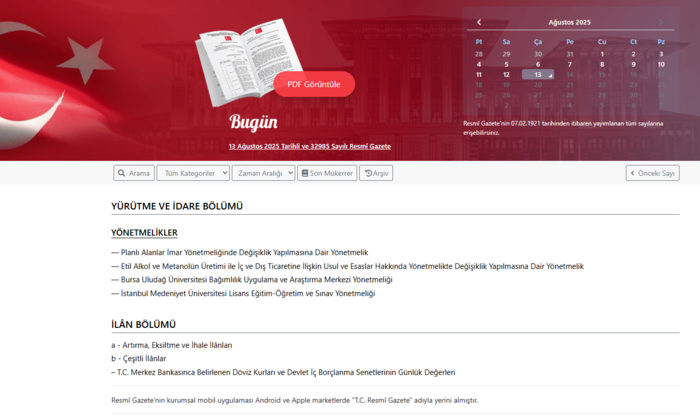
Task: Select August 3 in the calendar
Action: 661,54
